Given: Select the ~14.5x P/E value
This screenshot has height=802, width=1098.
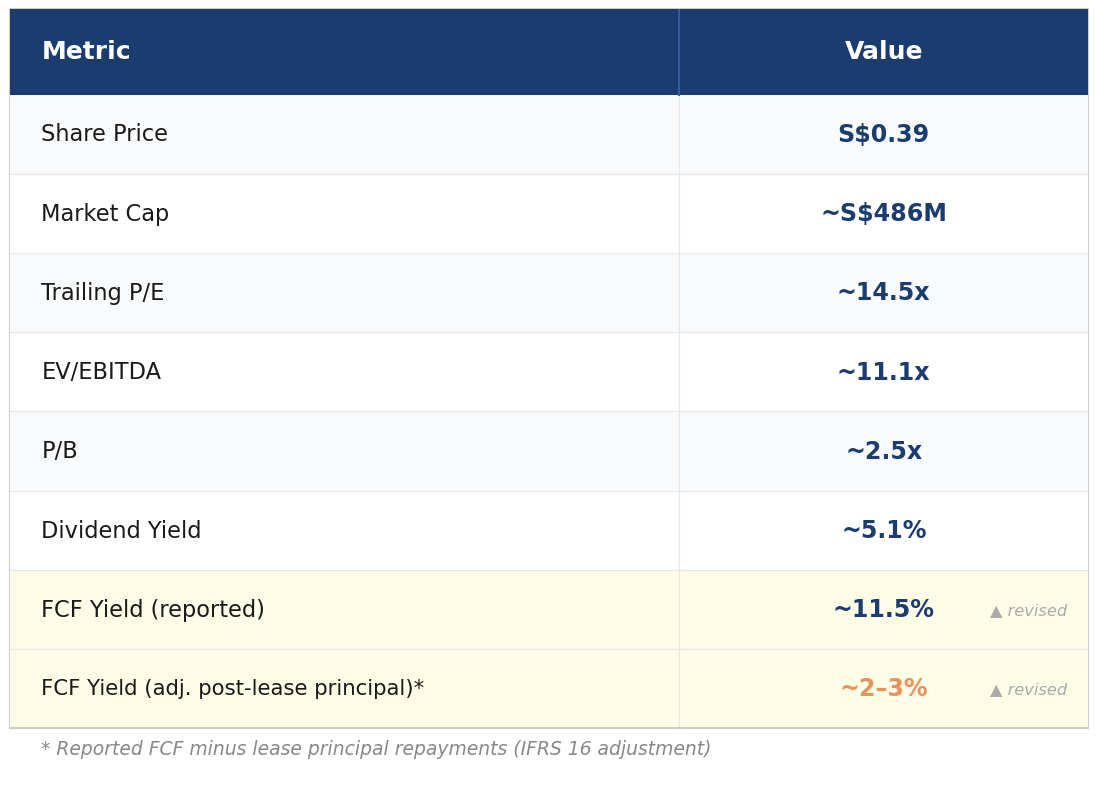Looking at the screenshot, I should point(883,292).
